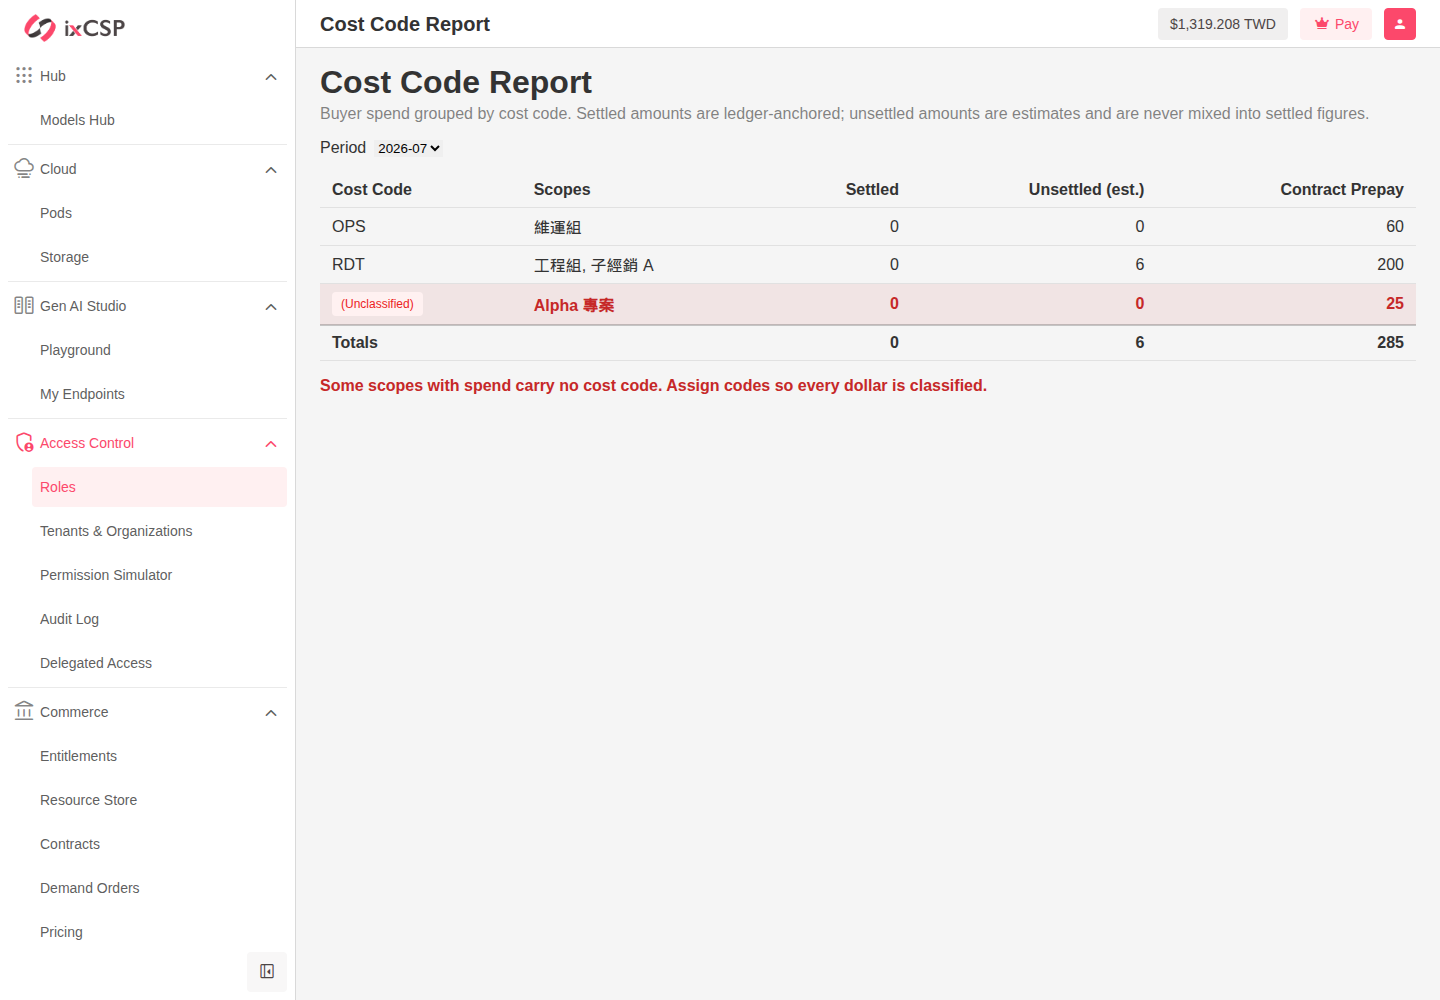The image size is (1440, 1000).
Task: Click the crown Pay button
Action: click(1336, 24)
